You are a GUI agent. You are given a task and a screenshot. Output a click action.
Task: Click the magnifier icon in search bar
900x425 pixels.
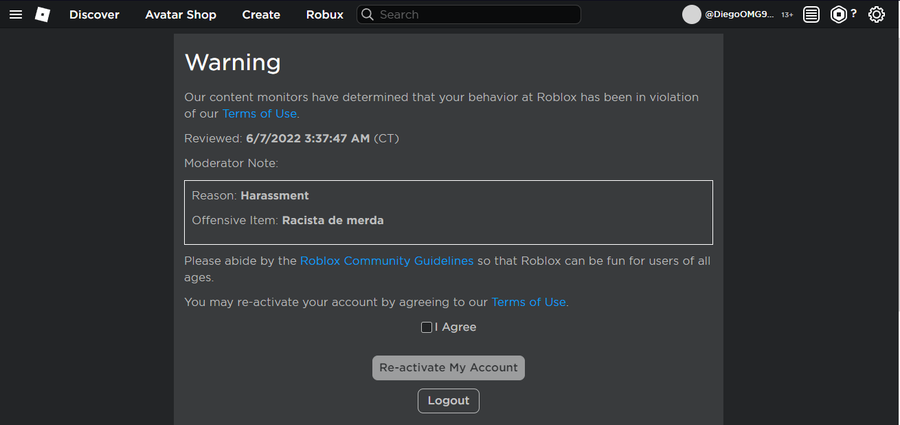tap(367, 14)
